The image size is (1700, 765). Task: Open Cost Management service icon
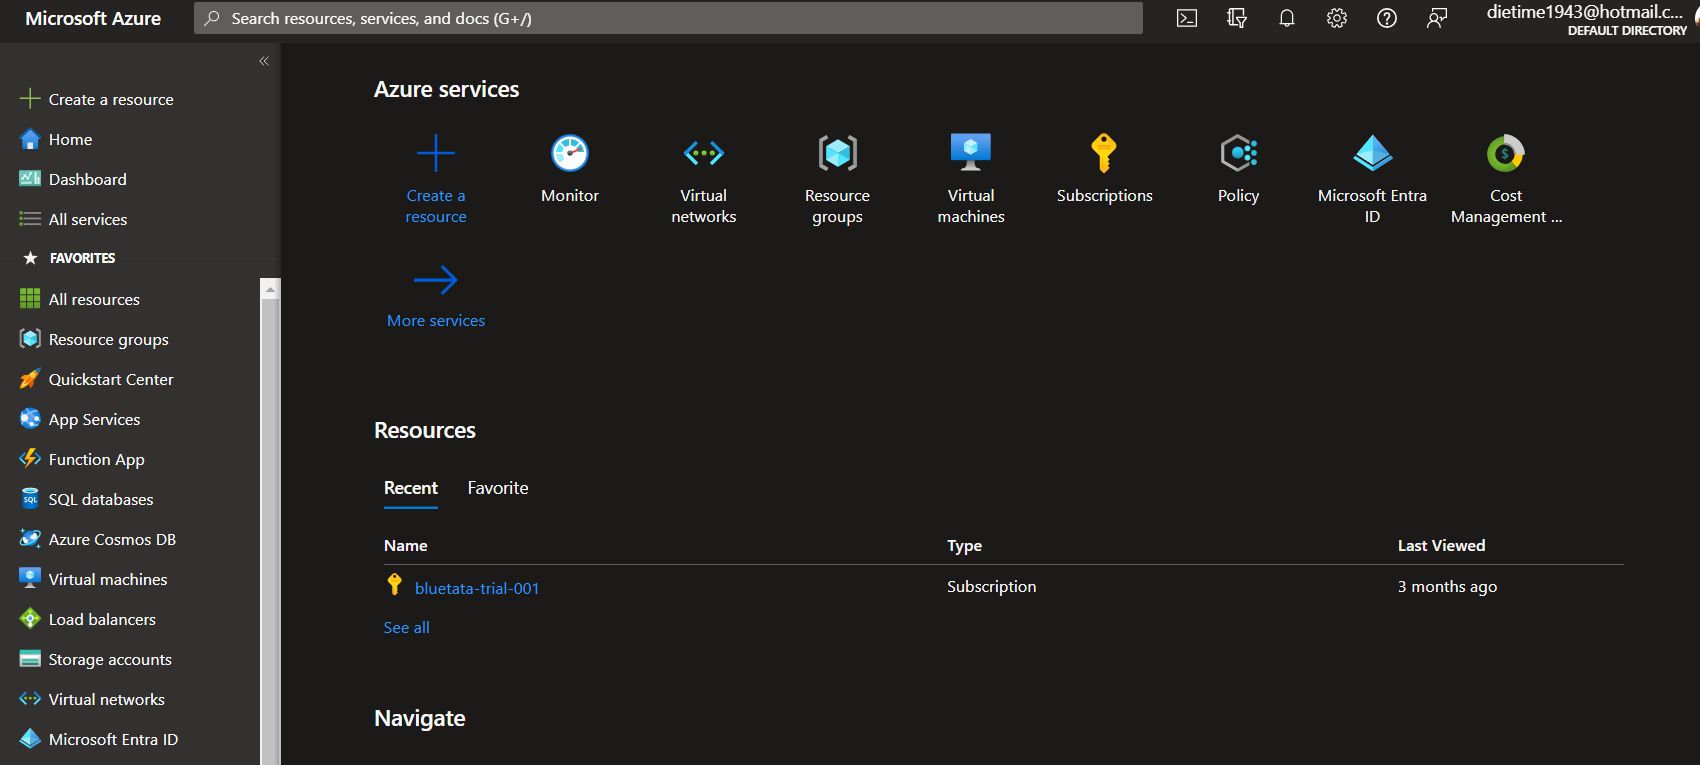pos(1506,153)
